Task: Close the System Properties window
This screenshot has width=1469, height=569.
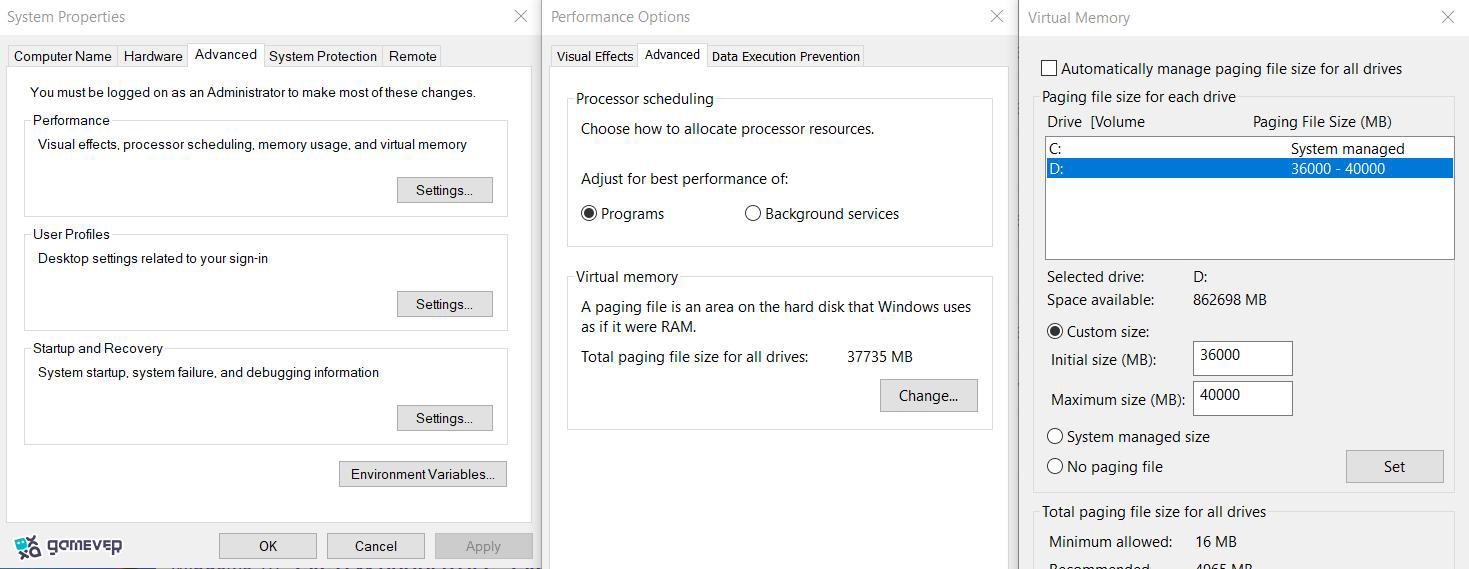Action: point(520,16)
